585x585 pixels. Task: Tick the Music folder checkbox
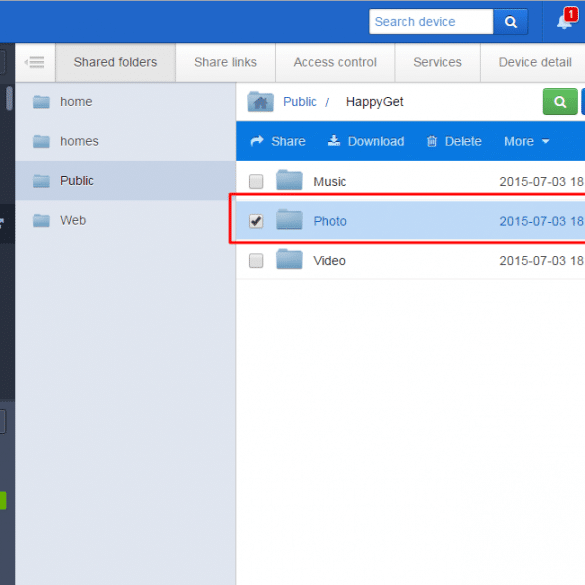pos(256,181)
